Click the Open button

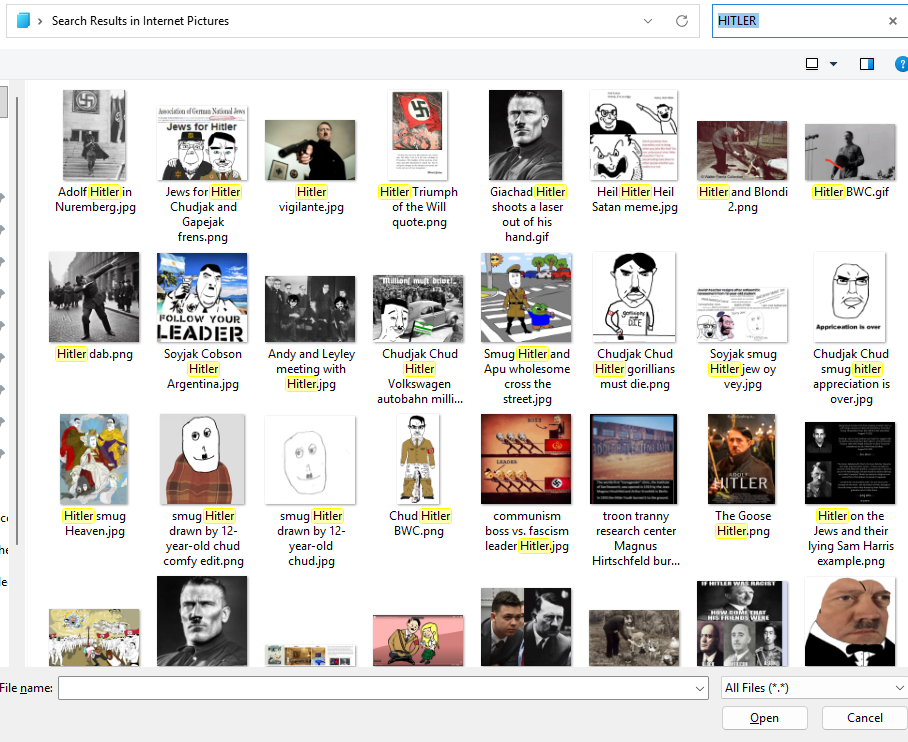click(764, 718)
